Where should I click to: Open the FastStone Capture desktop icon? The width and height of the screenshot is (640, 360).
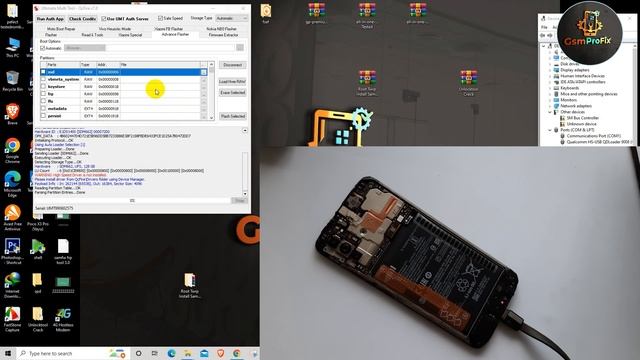pos(12,318)
